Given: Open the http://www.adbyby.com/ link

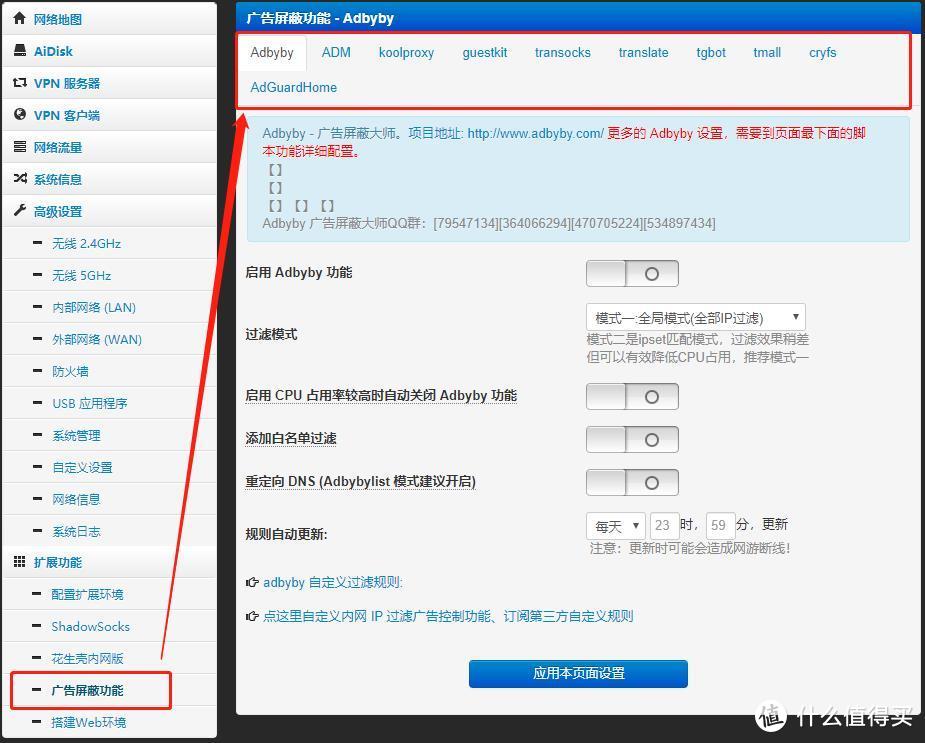Looking at the screenshot, I should [536, 133].
